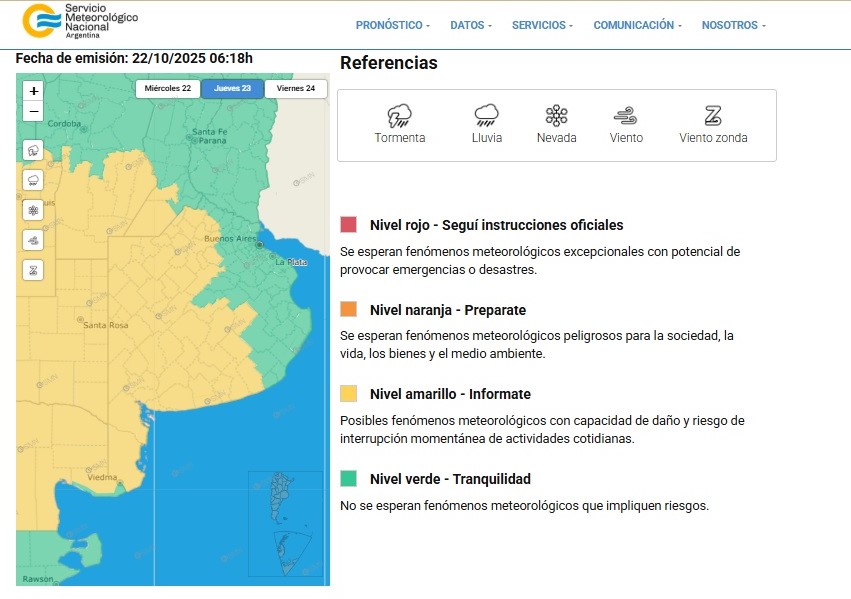Image resolution: width=851 pixels, height=599 pixels.
Task: Click the Nevada snowflake reference icon
Action: point(556,115)
